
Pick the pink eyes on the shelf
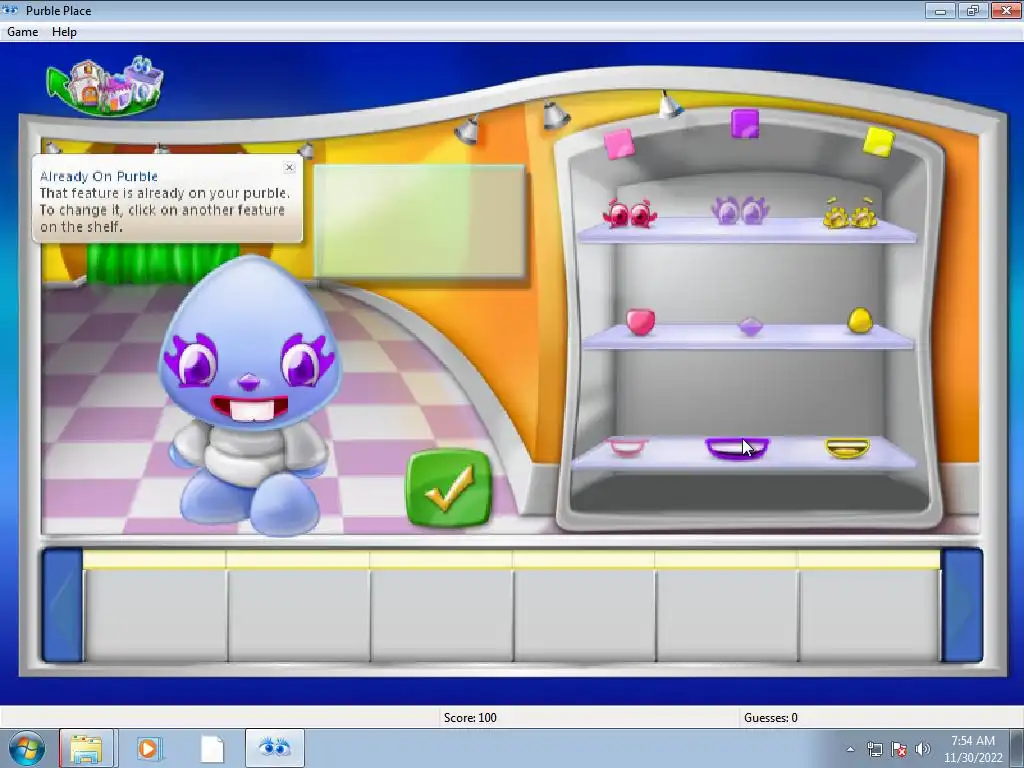point(630,214)
